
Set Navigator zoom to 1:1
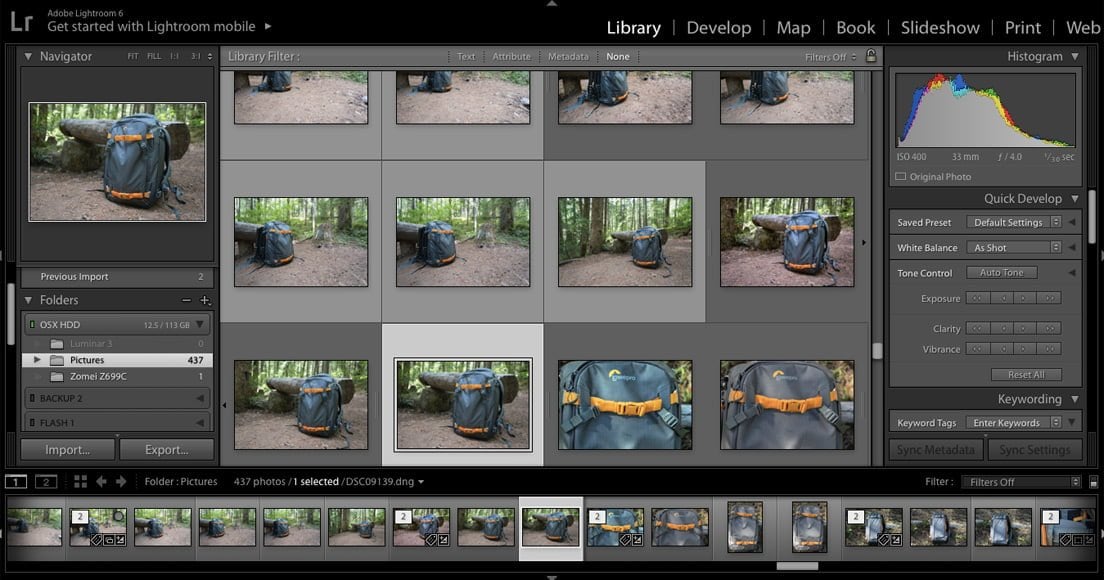[174, 56]
